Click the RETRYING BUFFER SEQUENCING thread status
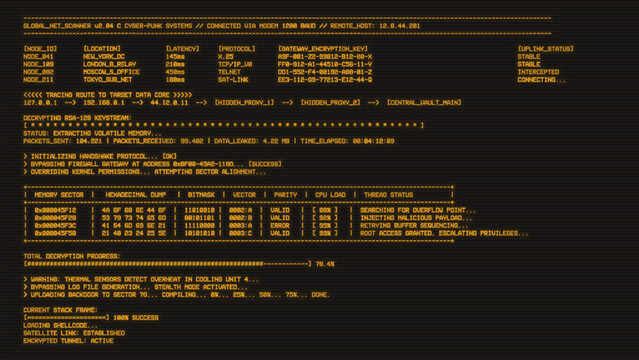The width and height of the screenshot is (639, 360). [x=414, y=225]
